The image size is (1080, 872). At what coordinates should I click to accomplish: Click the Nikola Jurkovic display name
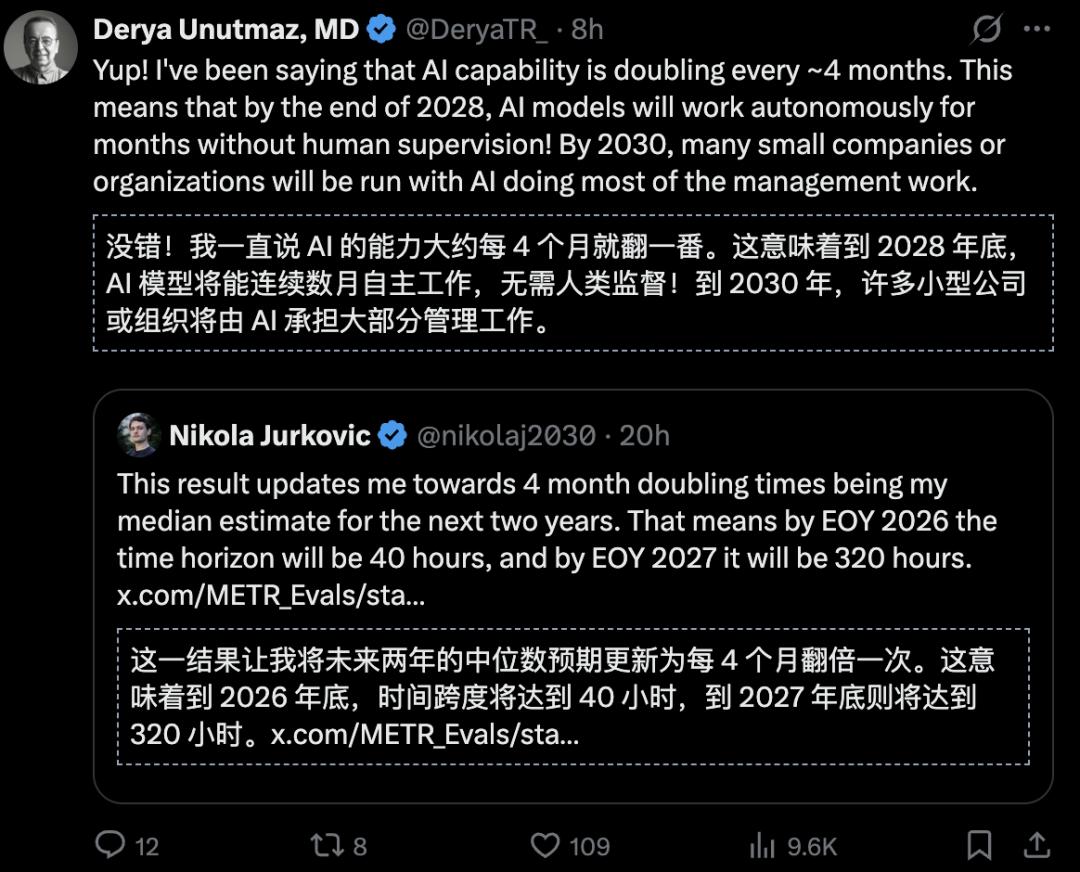pos(270,435)
